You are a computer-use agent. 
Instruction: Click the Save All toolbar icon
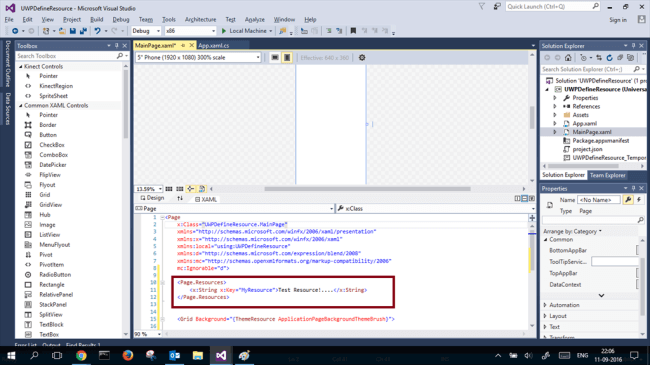83,31
